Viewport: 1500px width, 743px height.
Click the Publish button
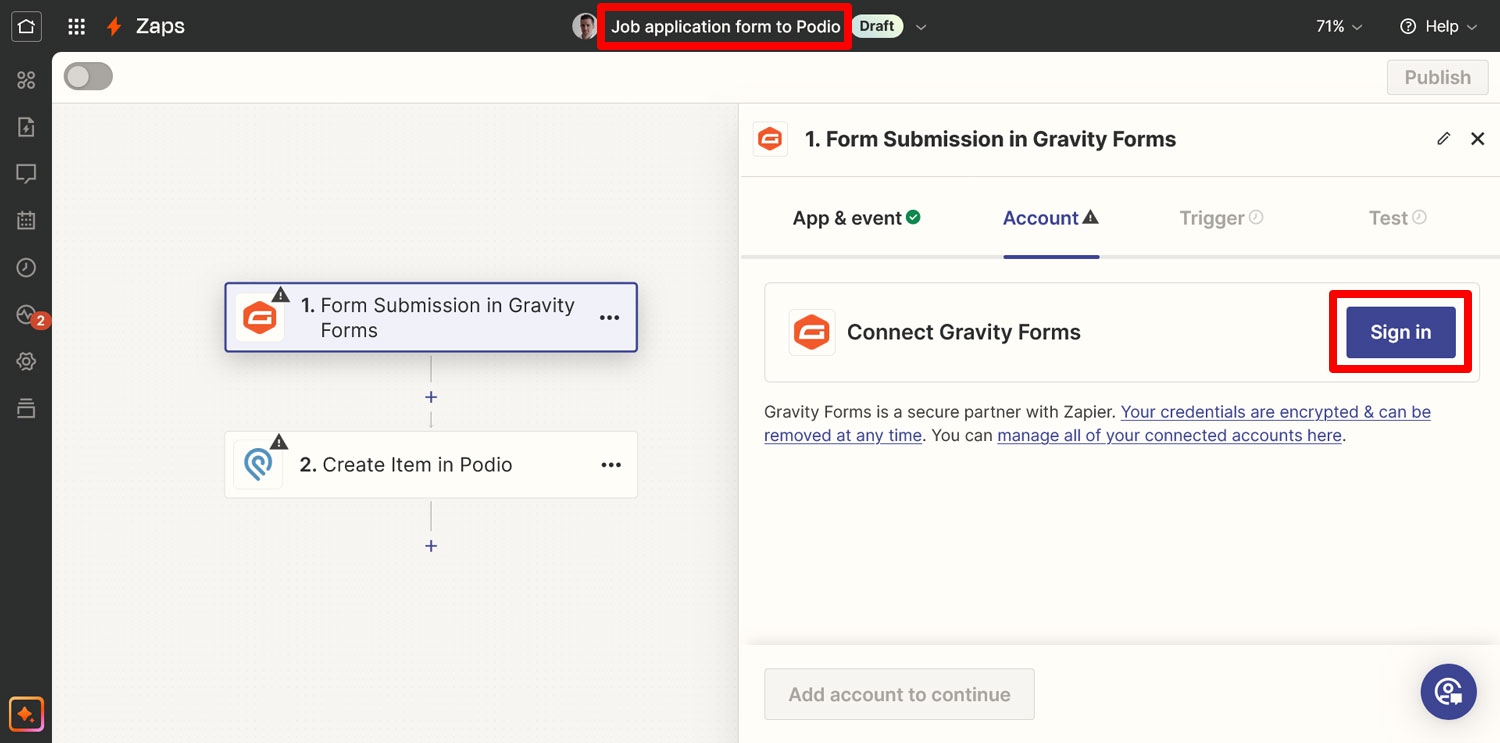(1438, 77)
